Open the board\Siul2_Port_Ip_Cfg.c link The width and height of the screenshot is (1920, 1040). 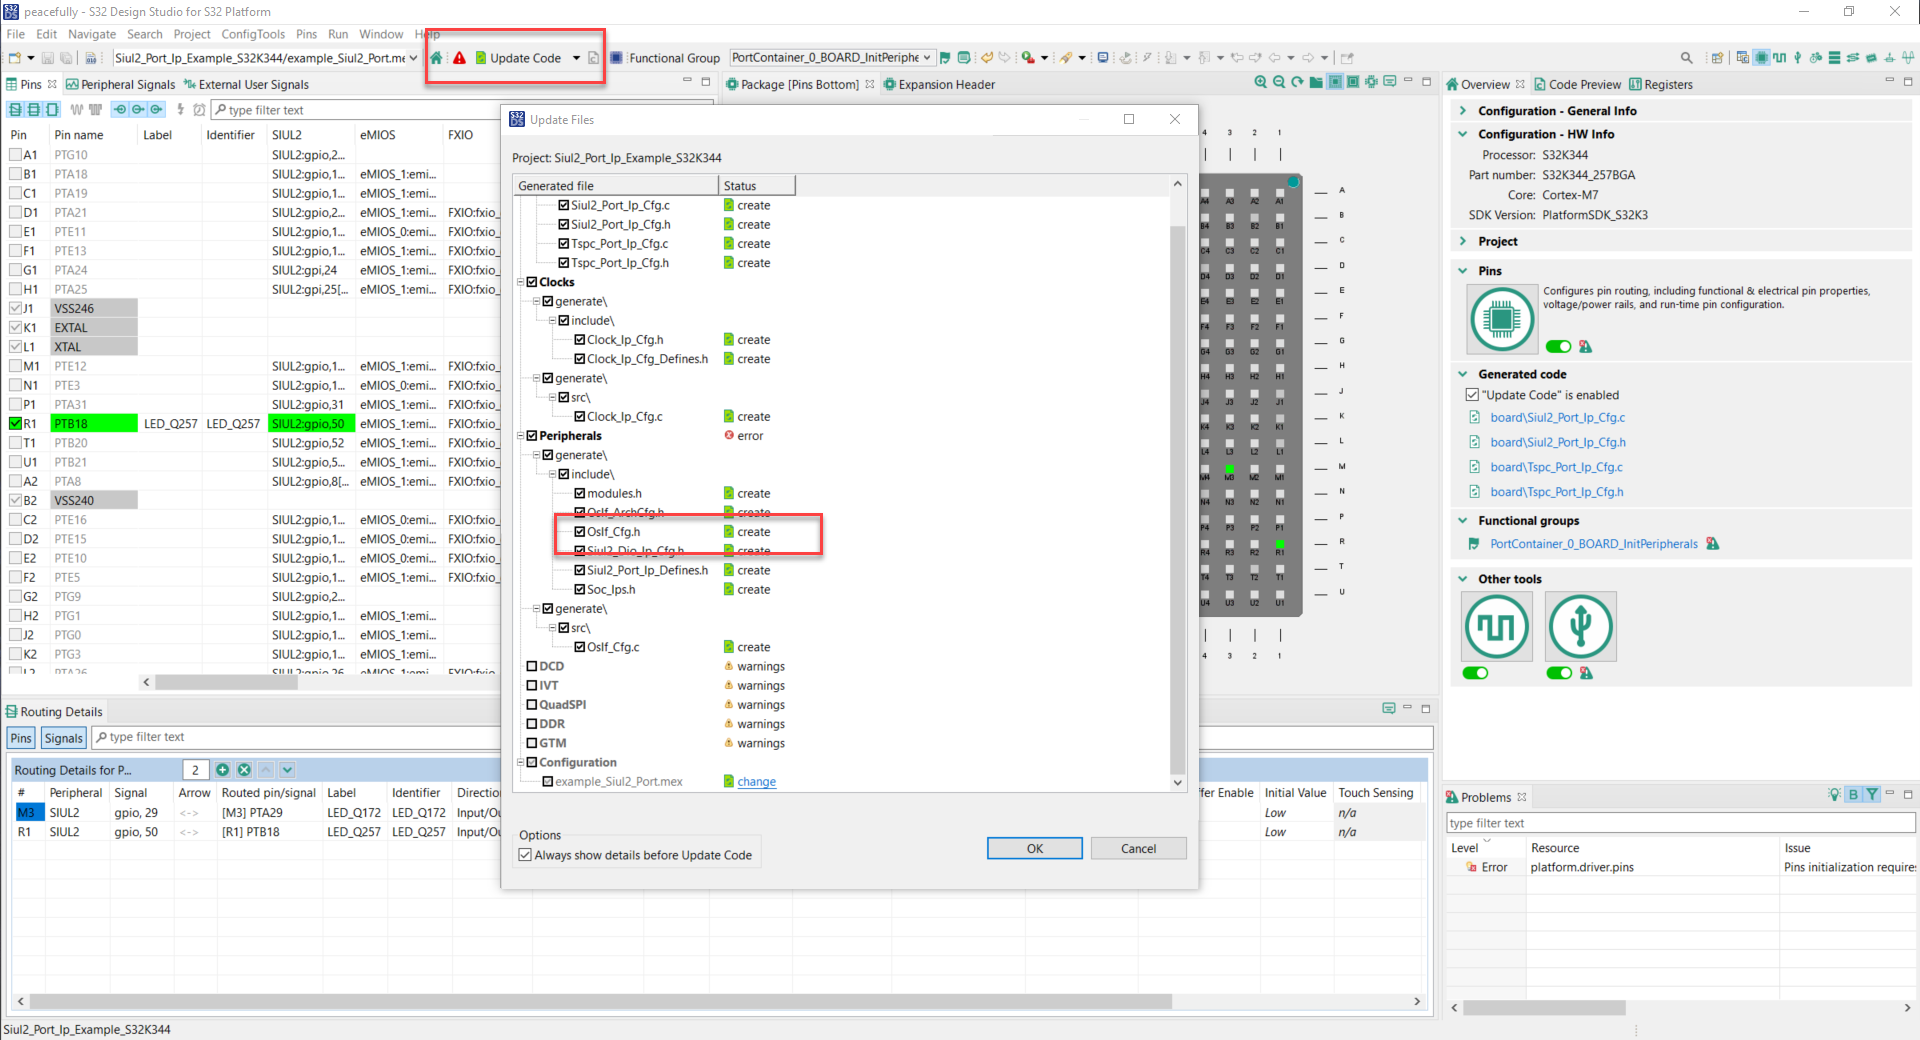(1557, 417)
